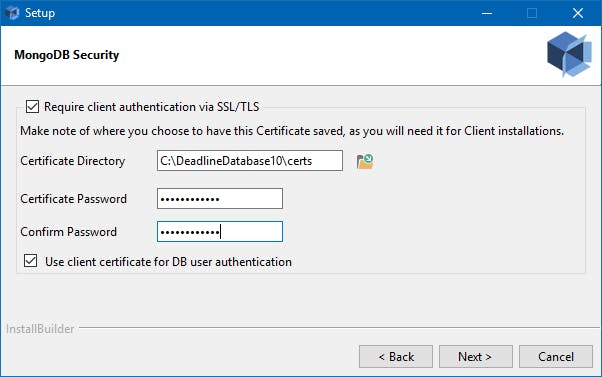
Task: Toggle Use client certificate for DB authentication
Action: click(31, 260)
